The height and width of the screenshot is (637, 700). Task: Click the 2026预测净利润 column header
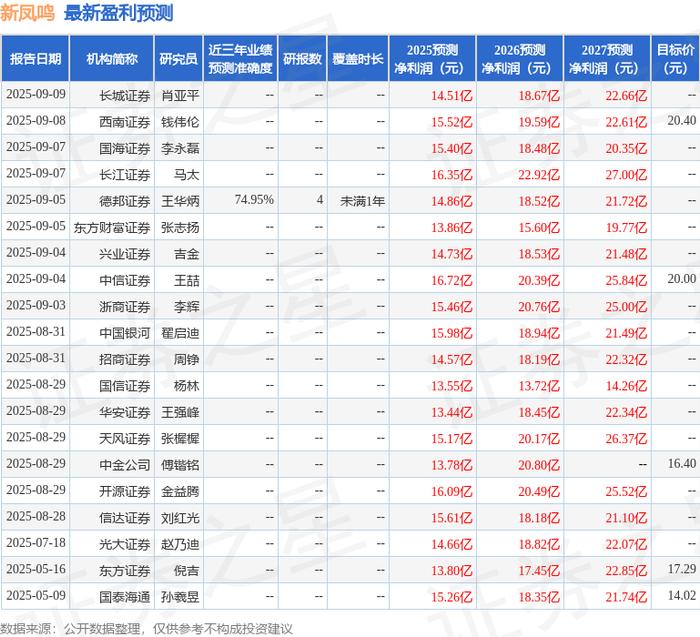(x=519, y=59)
